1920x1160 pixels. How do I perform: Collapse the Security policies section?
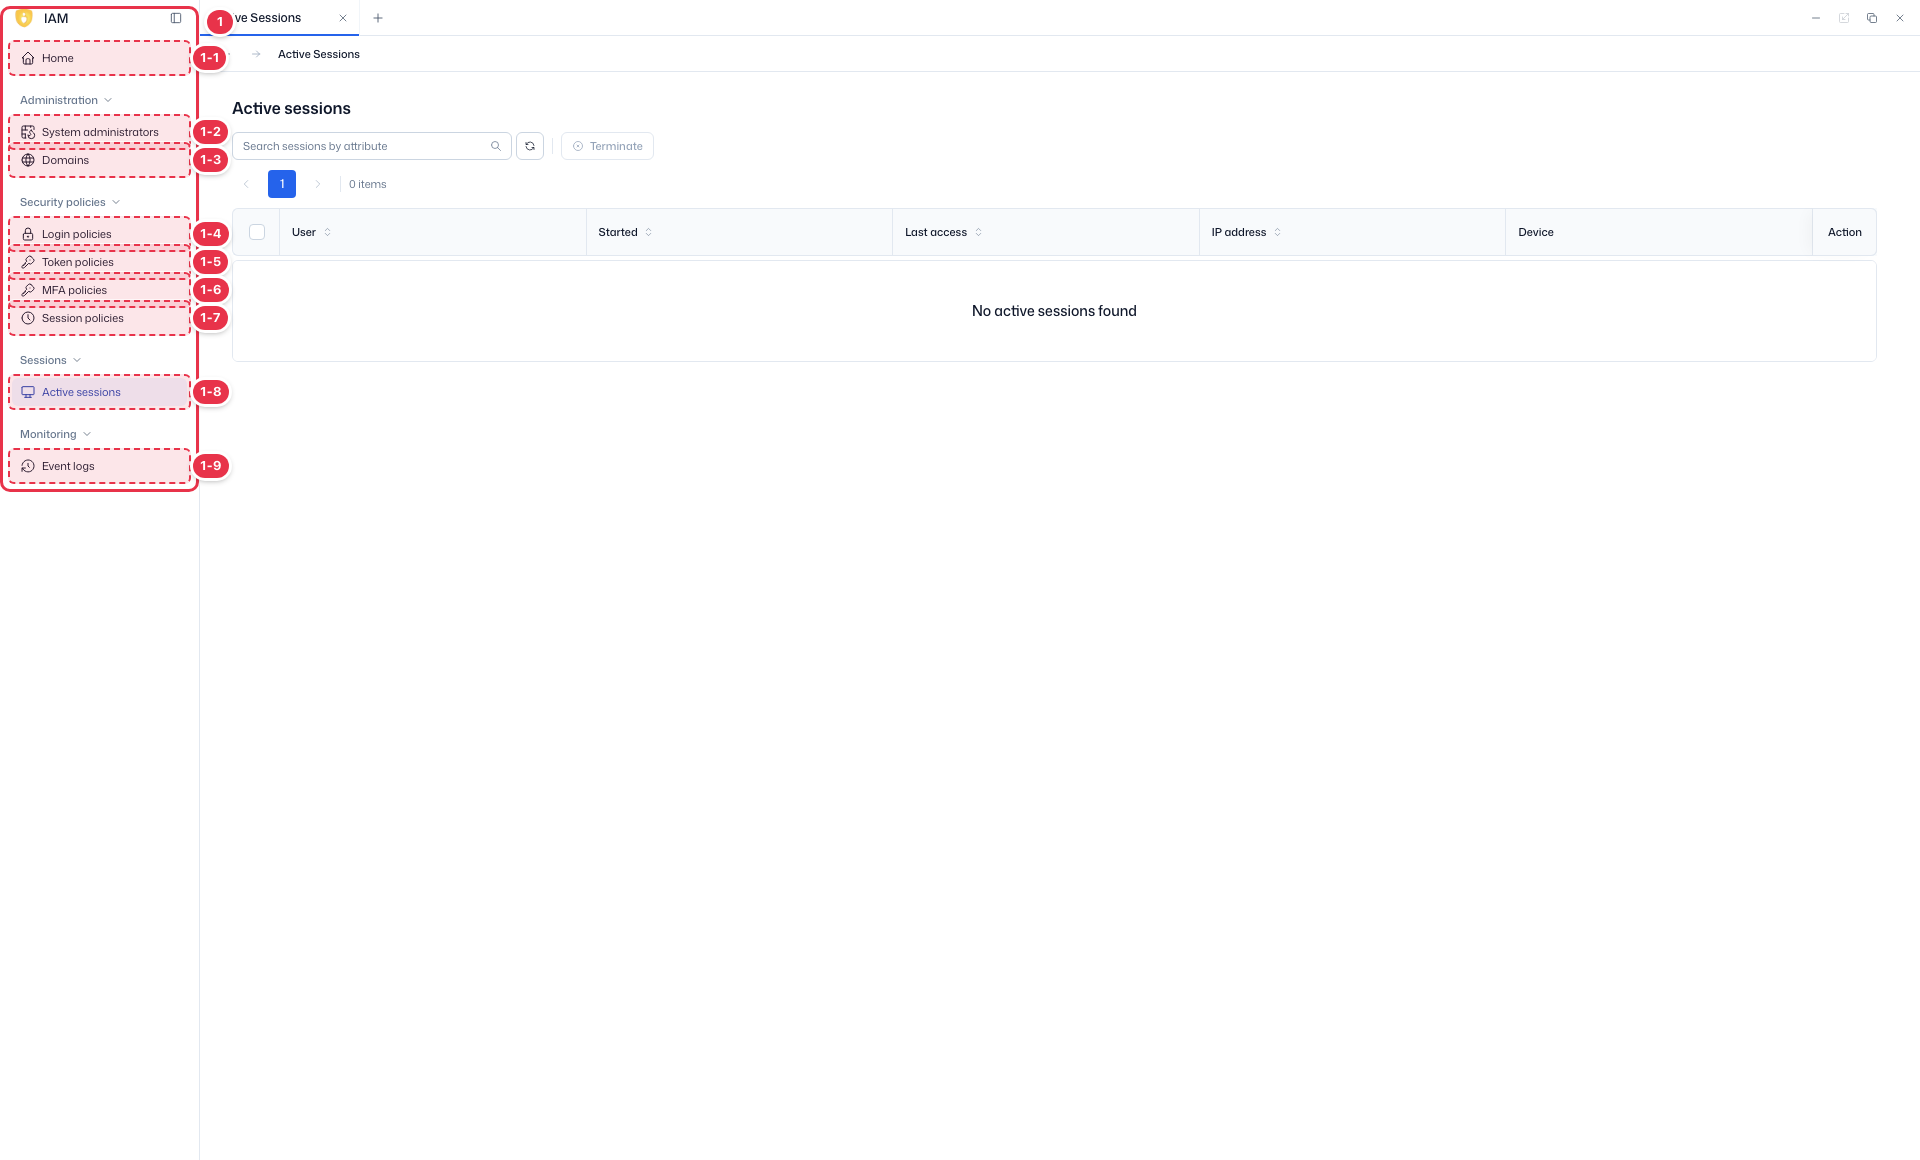point(70,202)
